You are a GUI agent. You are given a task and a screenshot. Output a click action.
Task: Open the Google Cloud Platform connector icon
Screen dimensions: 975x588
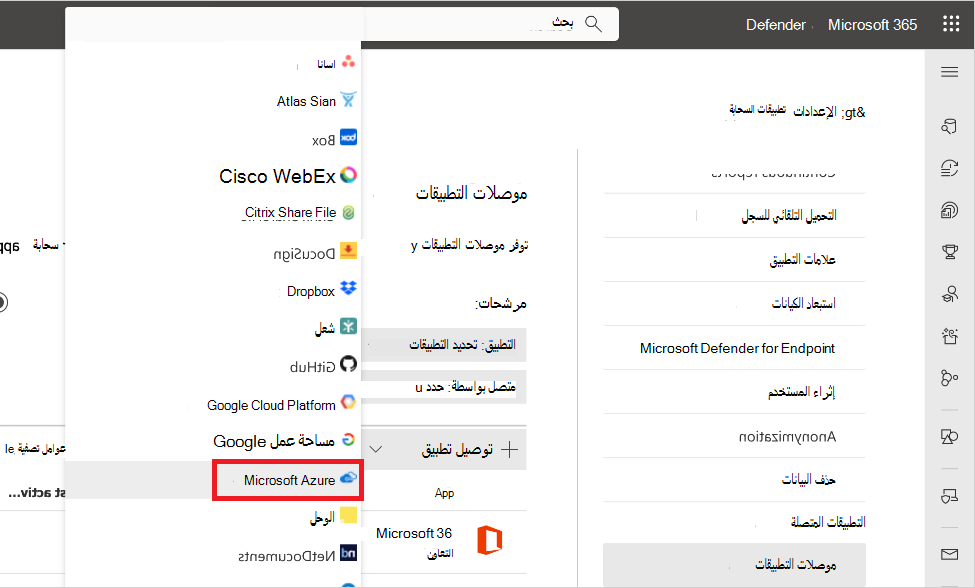(x=348, y=402)
